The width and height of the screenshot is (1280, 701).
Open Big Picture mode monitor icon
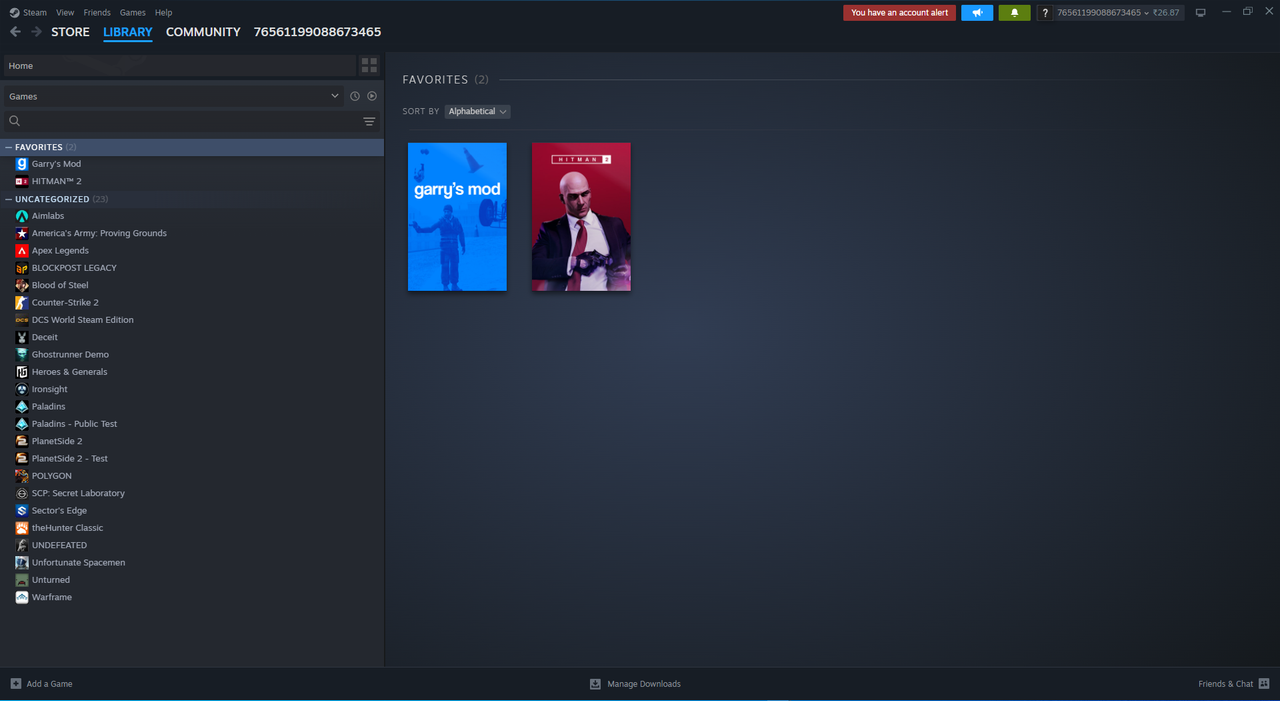coord(1200,13)
